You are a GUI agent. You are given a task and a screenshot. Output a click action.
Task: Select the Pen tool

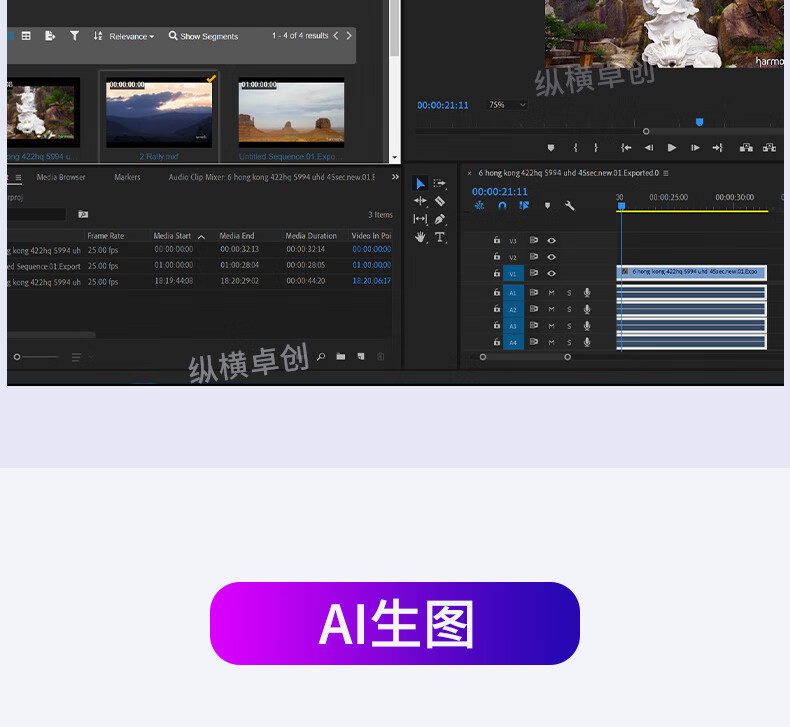pyautogui.click(x=440, y=219)
